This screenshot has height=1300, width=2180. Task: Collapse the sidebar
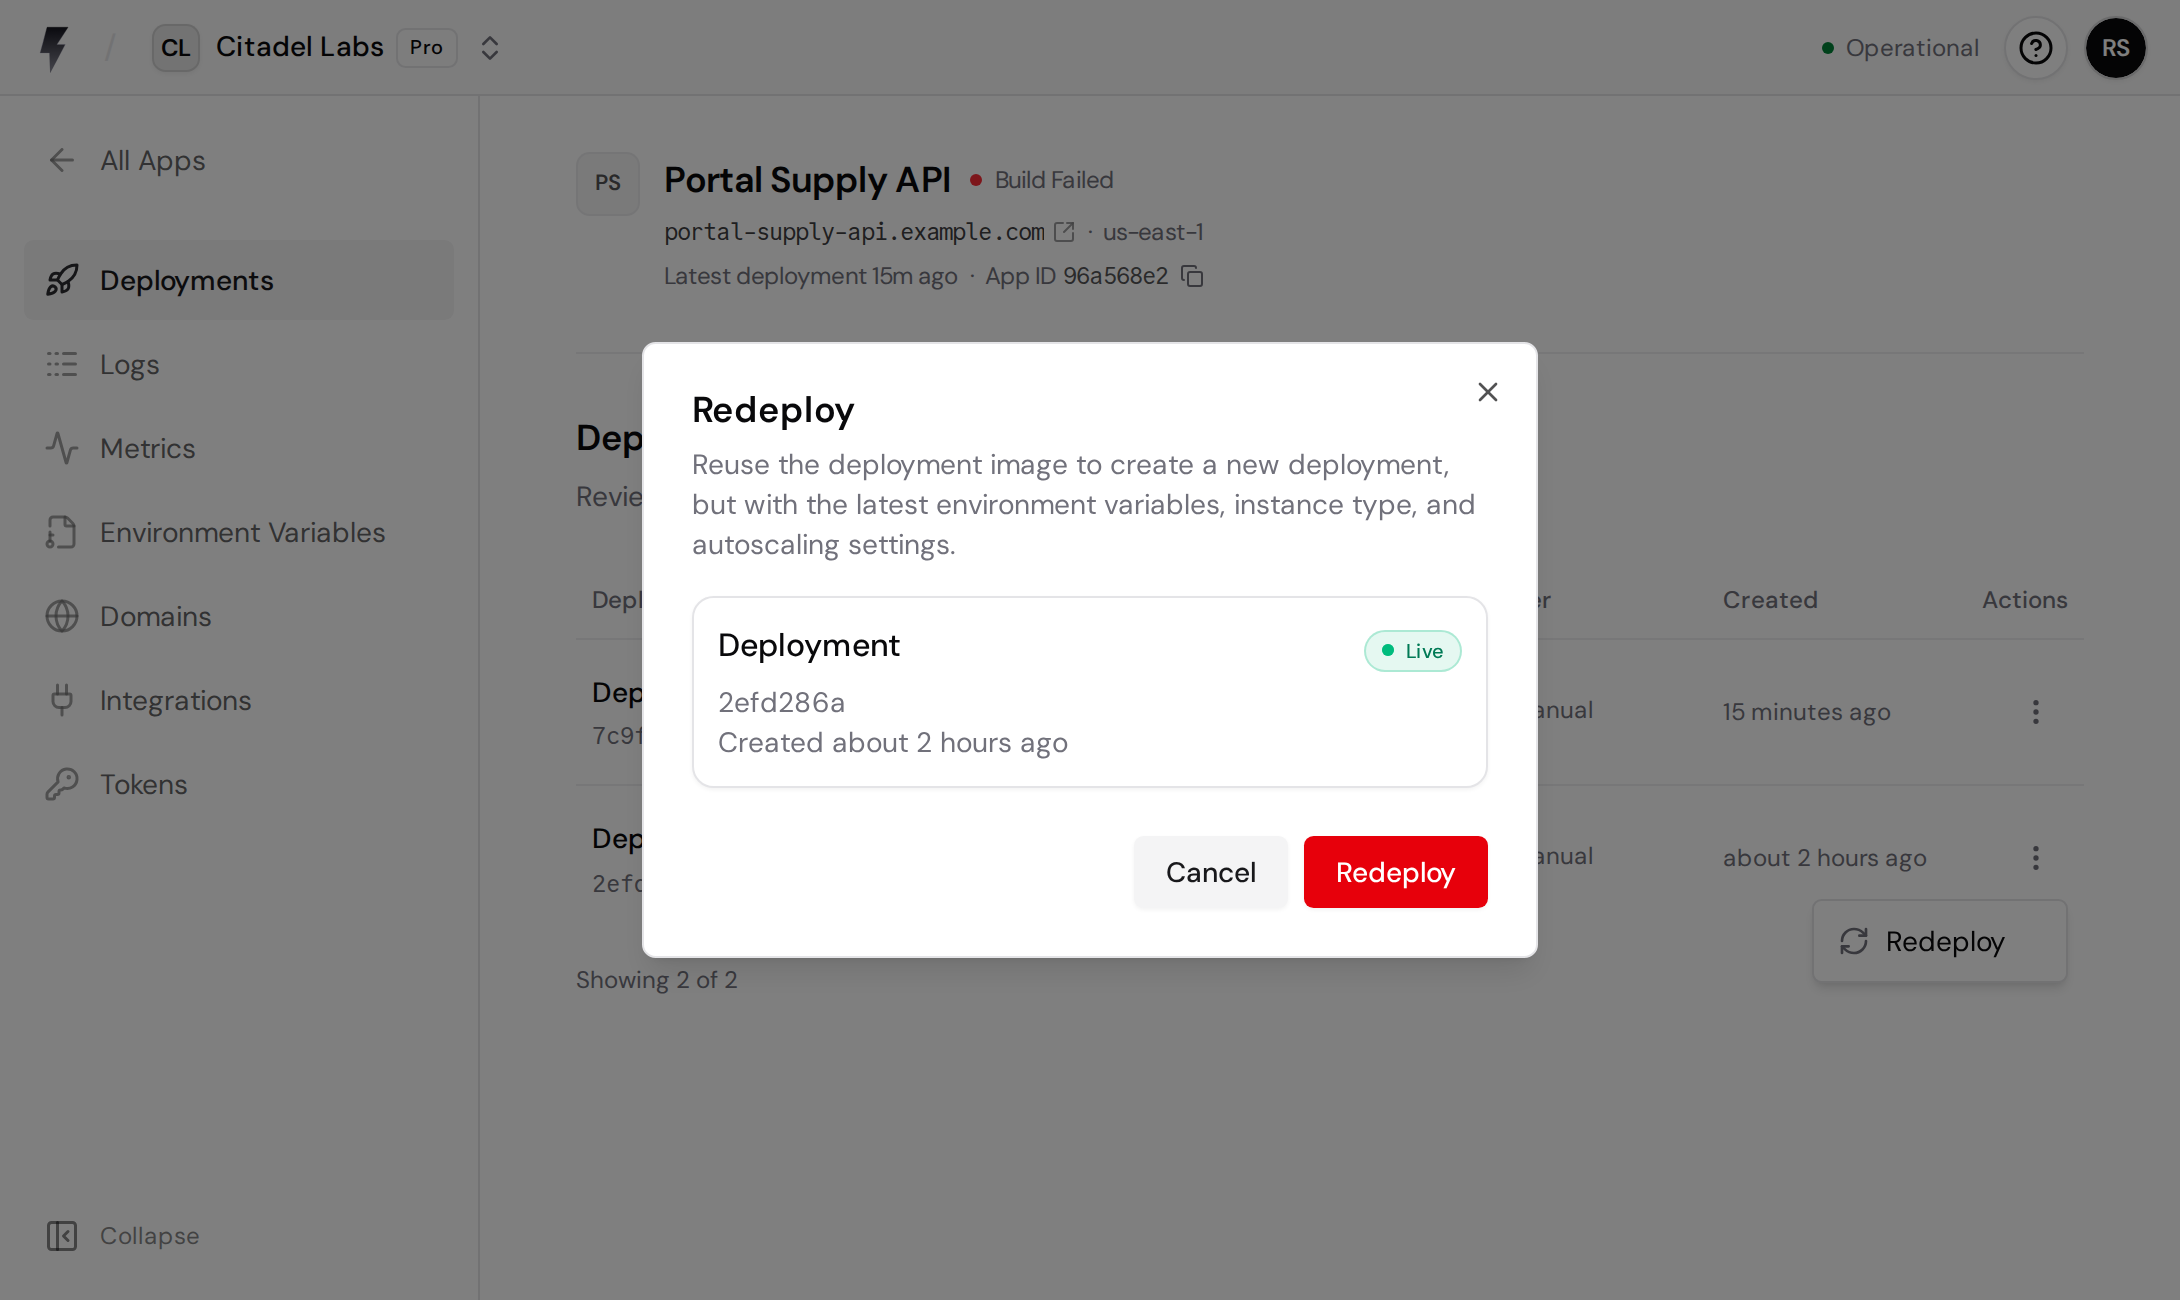coord(123,1236)
